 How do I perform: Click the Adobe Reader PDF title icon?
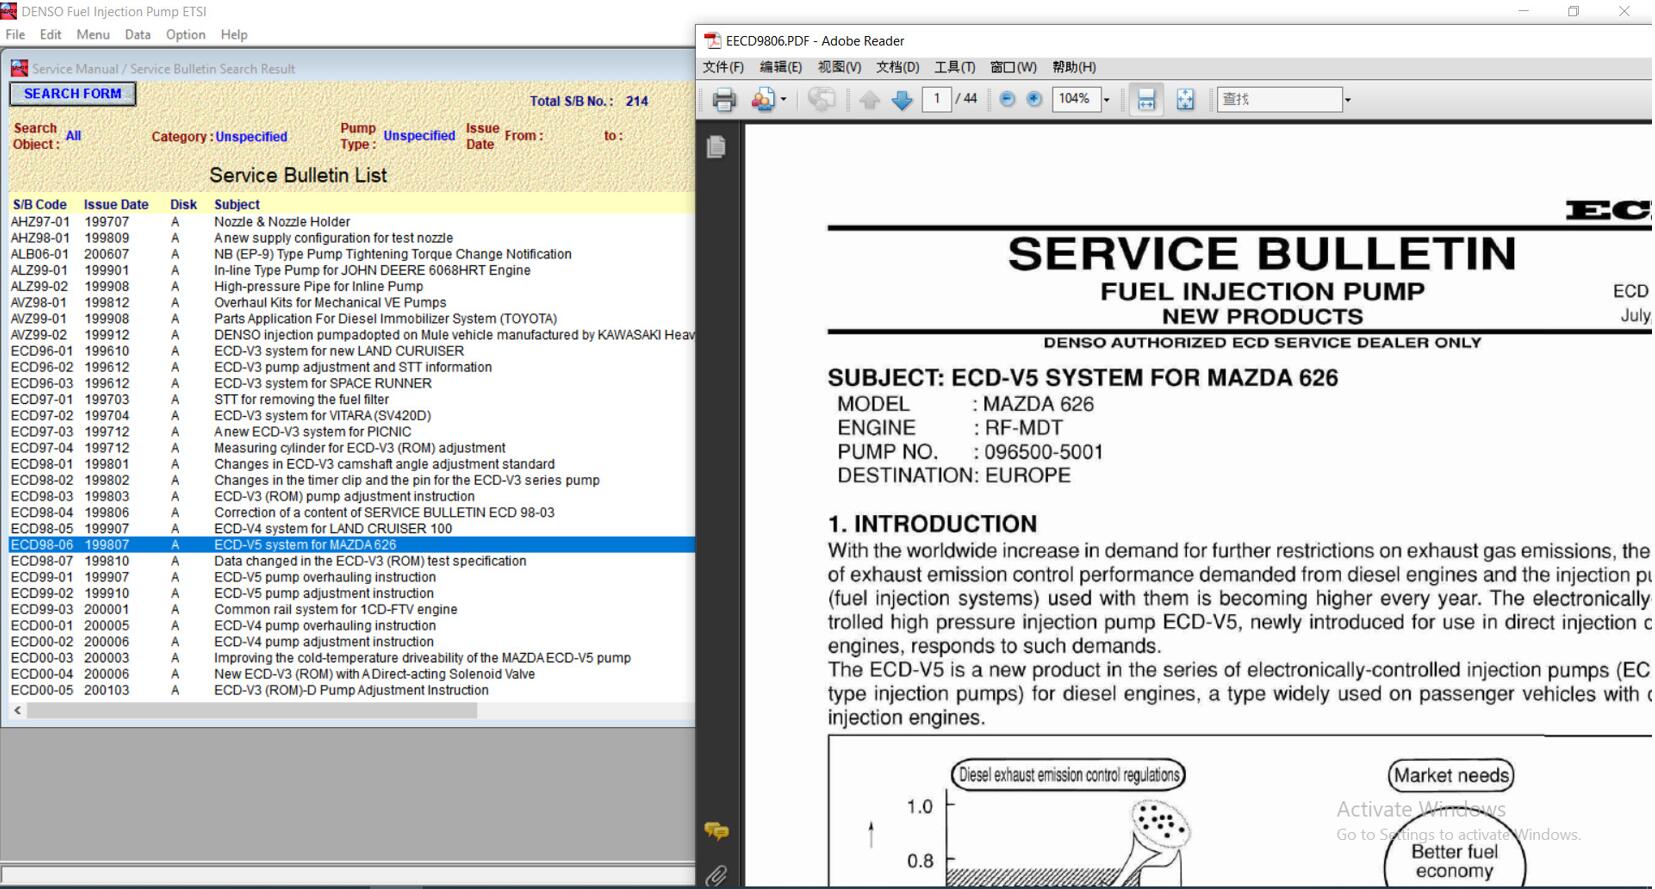click(x=712, y=40)
